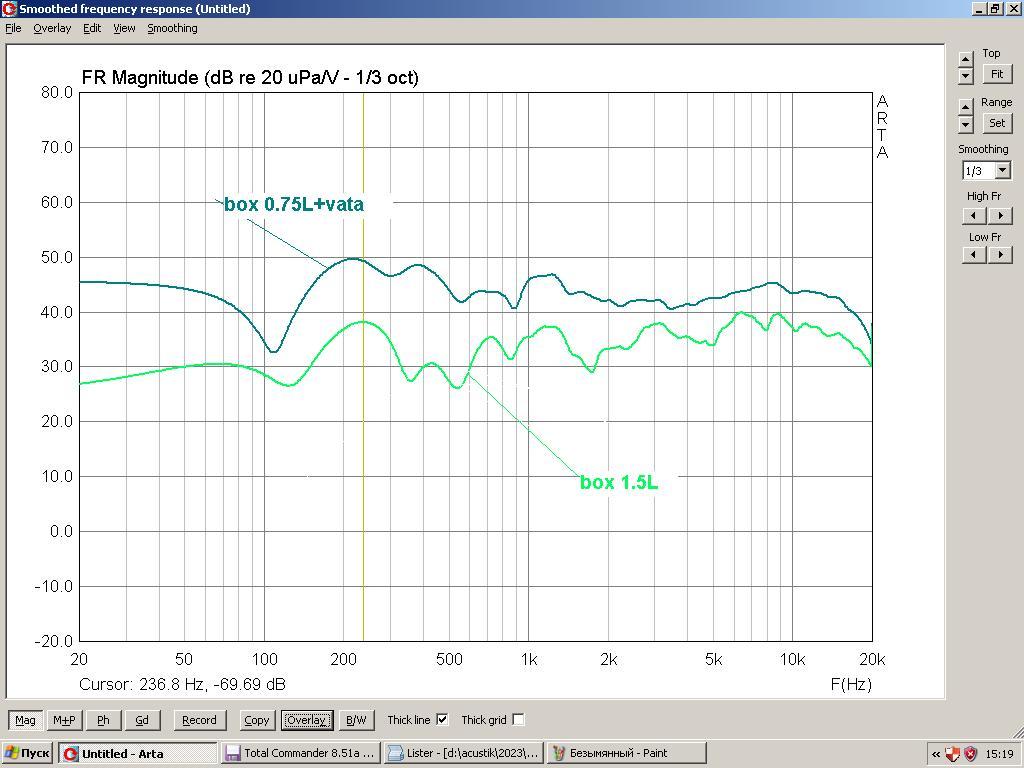The width and height of the screenshot is (1024, 768).
Task: Open the Edit menu
Action: click(92, 28)
